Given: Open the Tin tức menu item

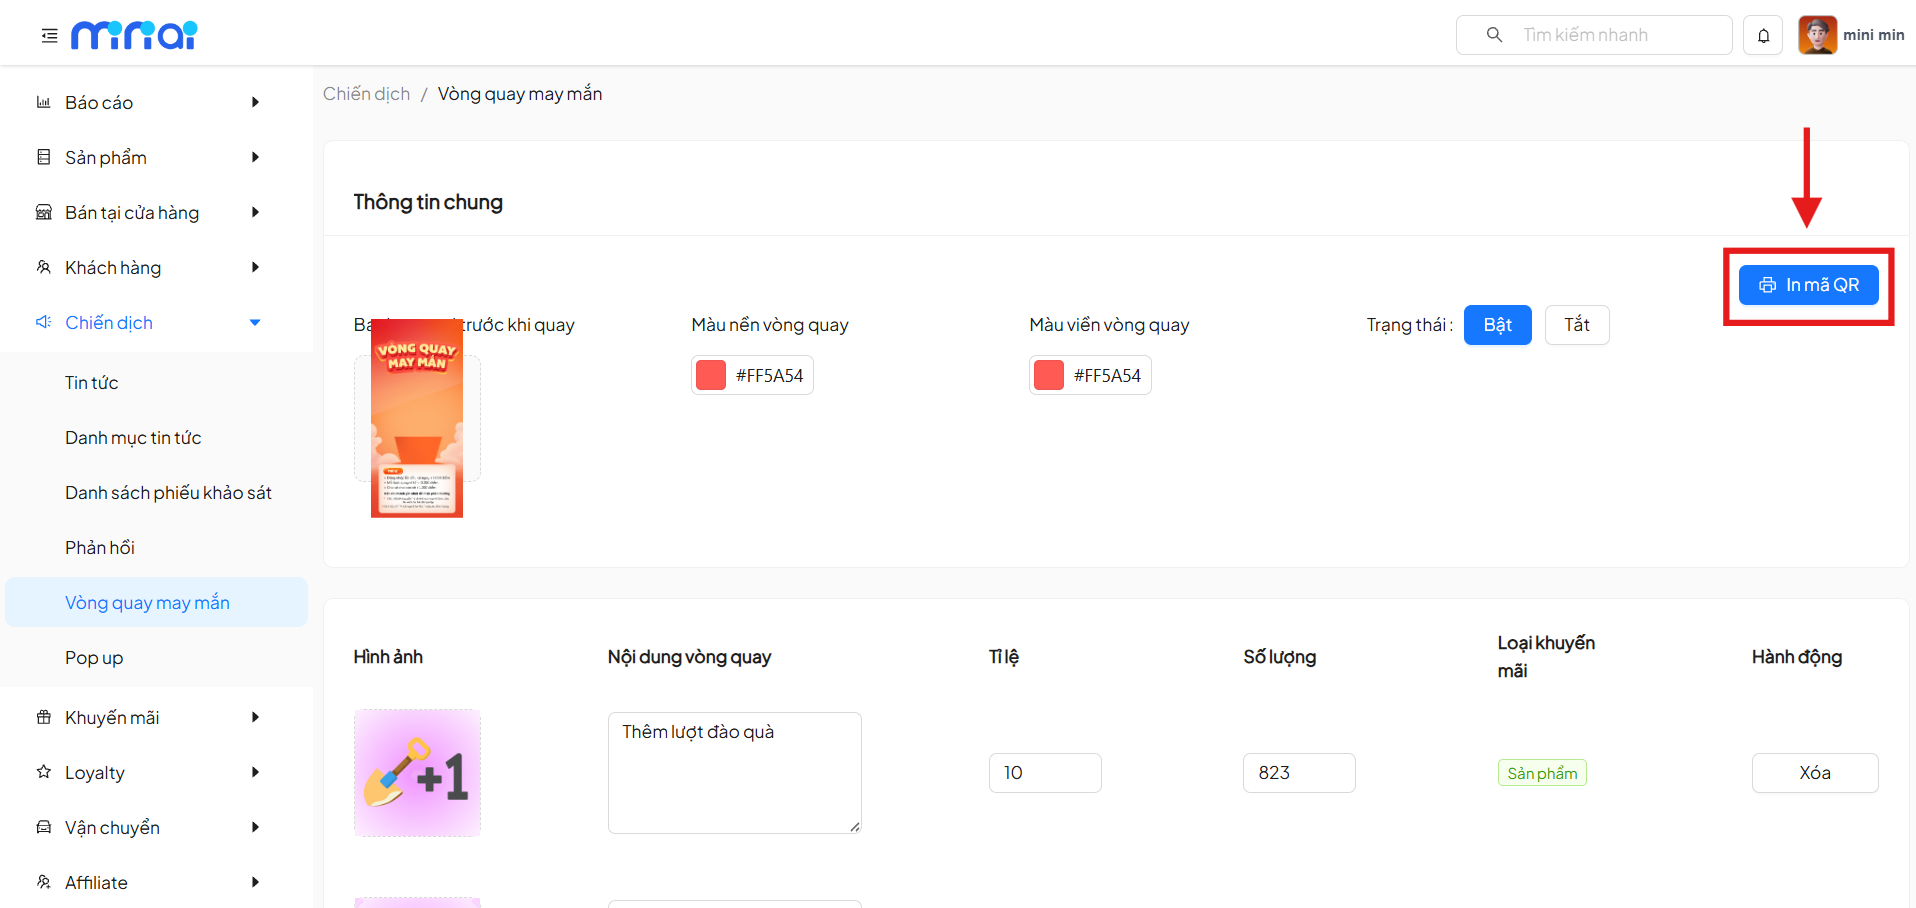Looking at the screenshot, I should click(92, 383).
